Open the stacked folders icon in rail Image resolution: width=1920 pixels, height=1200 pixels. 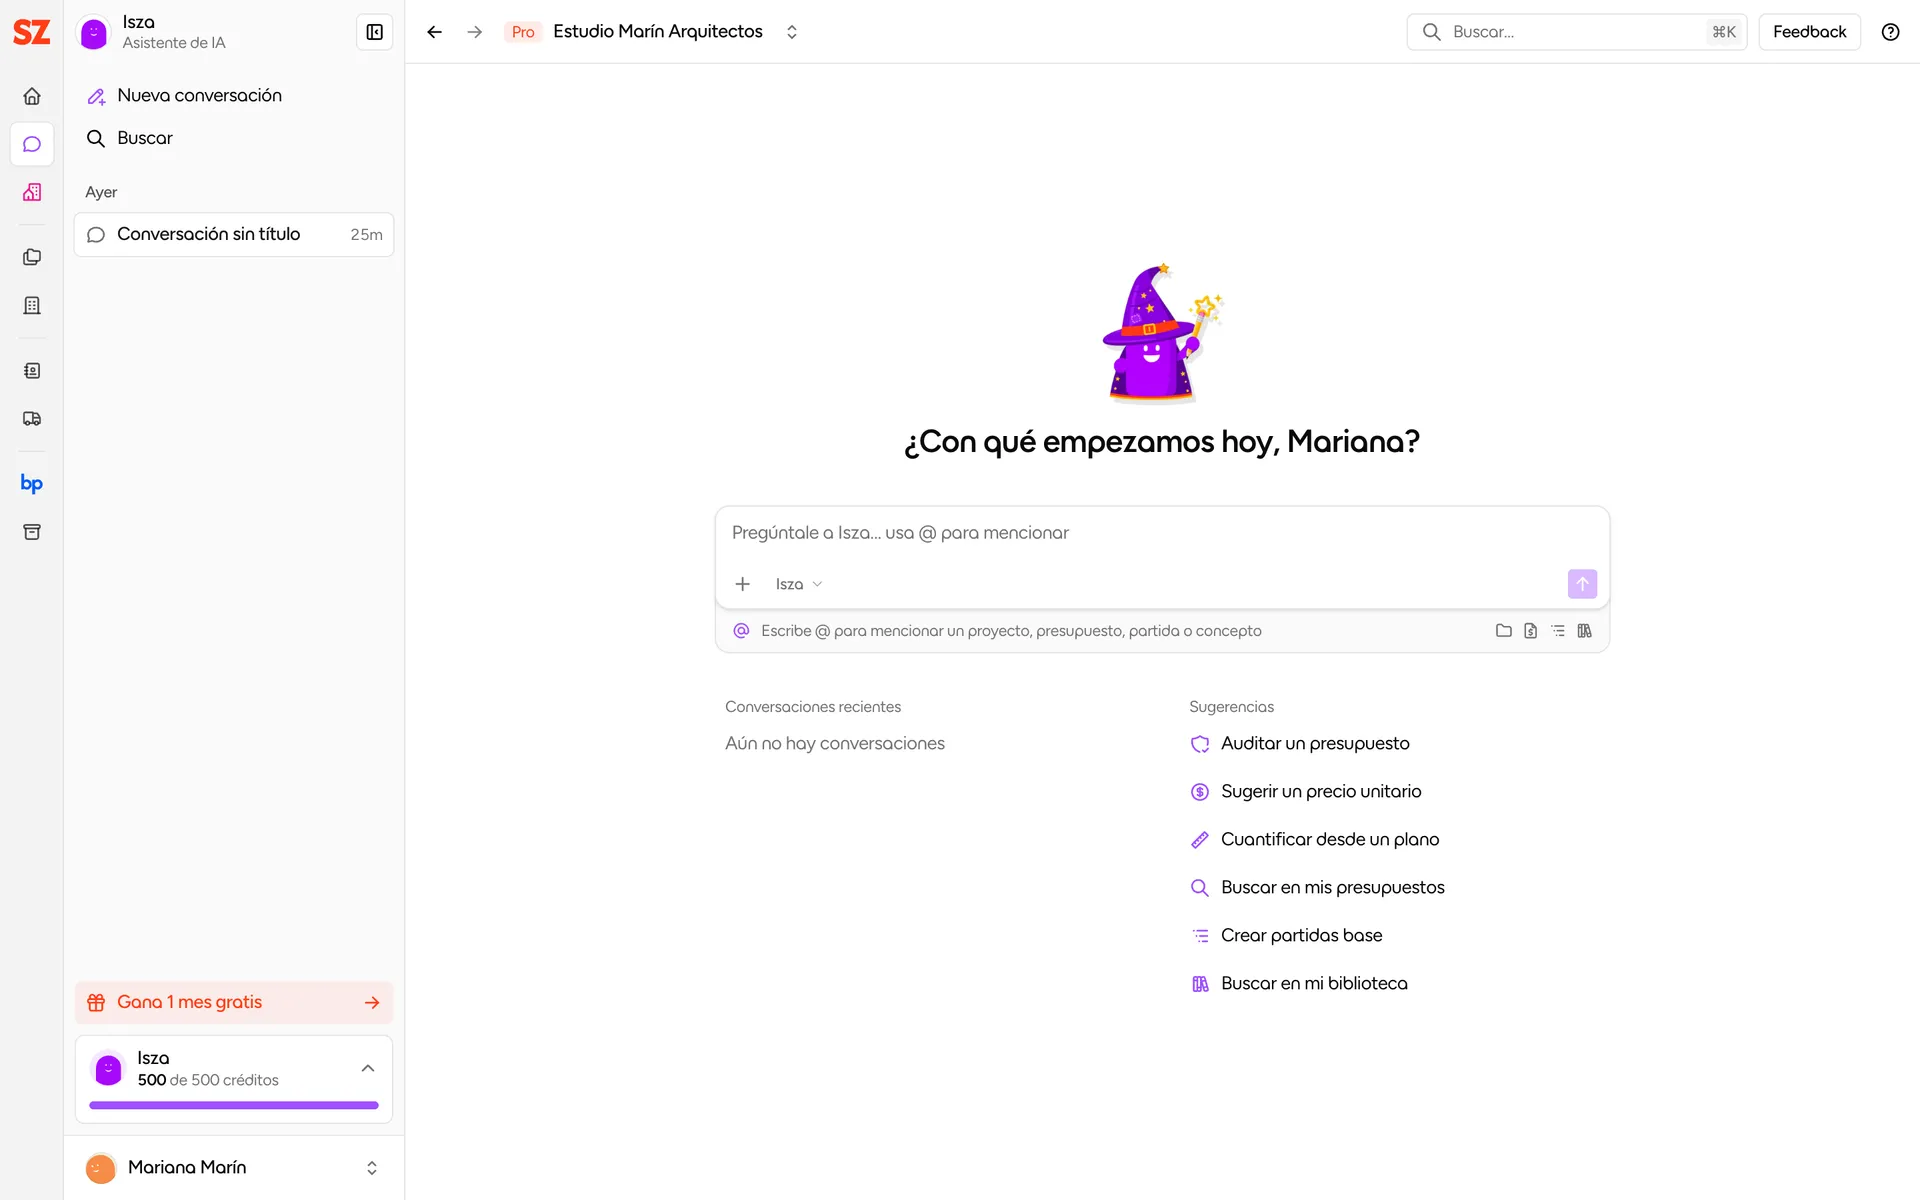click(32, 257)
